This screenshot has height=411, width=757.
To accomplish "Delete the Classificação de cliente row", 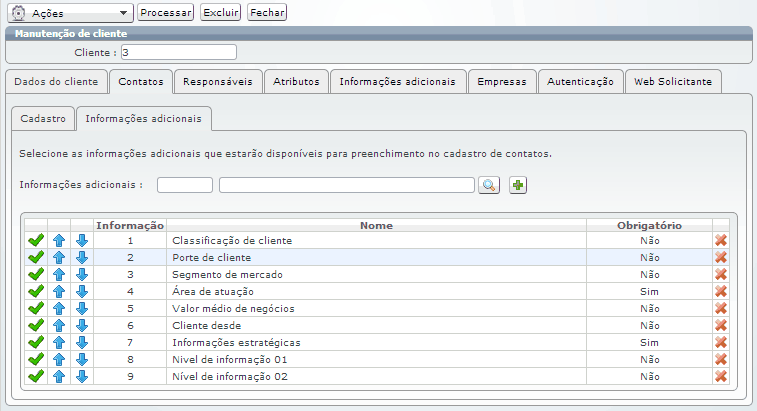I will [x=720, y=241].
